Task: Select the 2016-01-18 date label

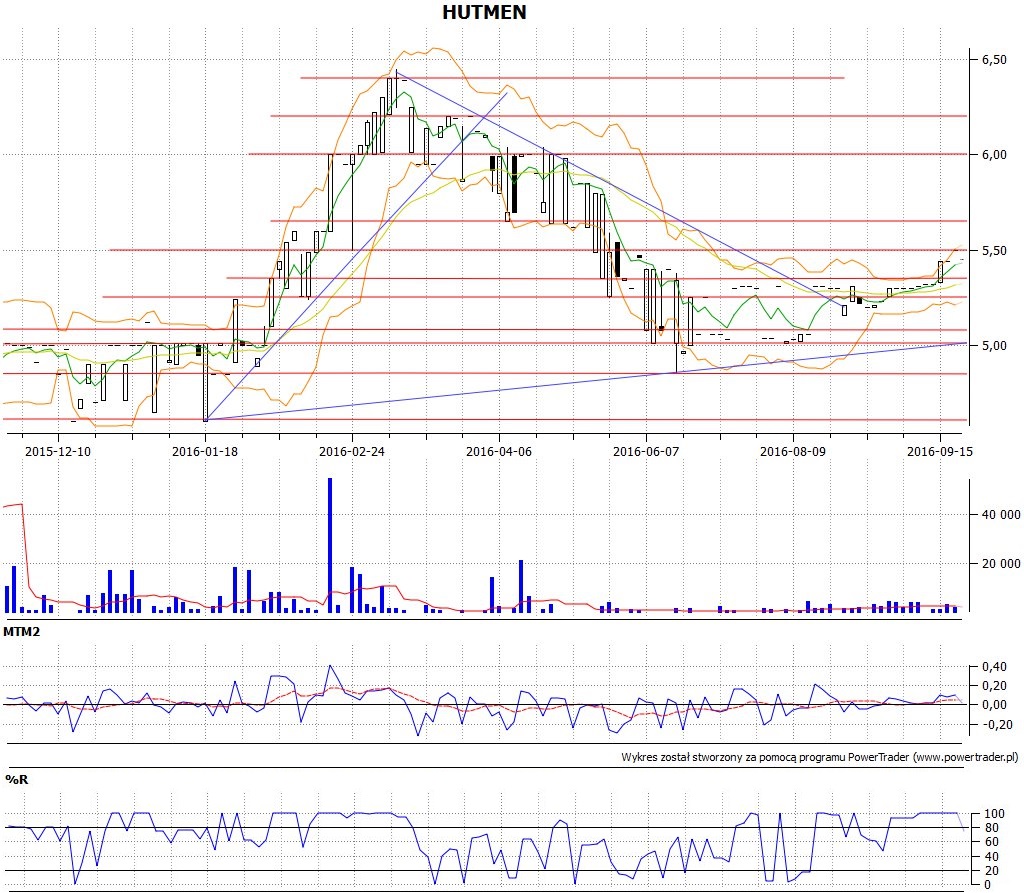Action: click(x=205, y=451)
